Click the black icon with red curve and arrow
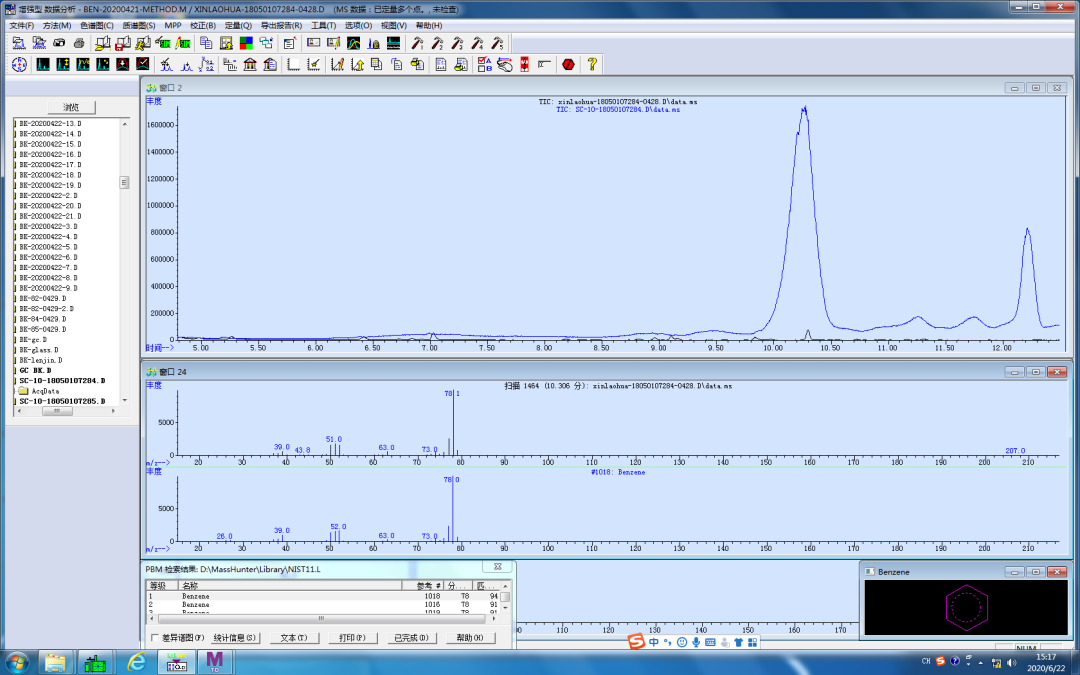Viewport: 1080px width, 675px height. [x=123, y=64]
